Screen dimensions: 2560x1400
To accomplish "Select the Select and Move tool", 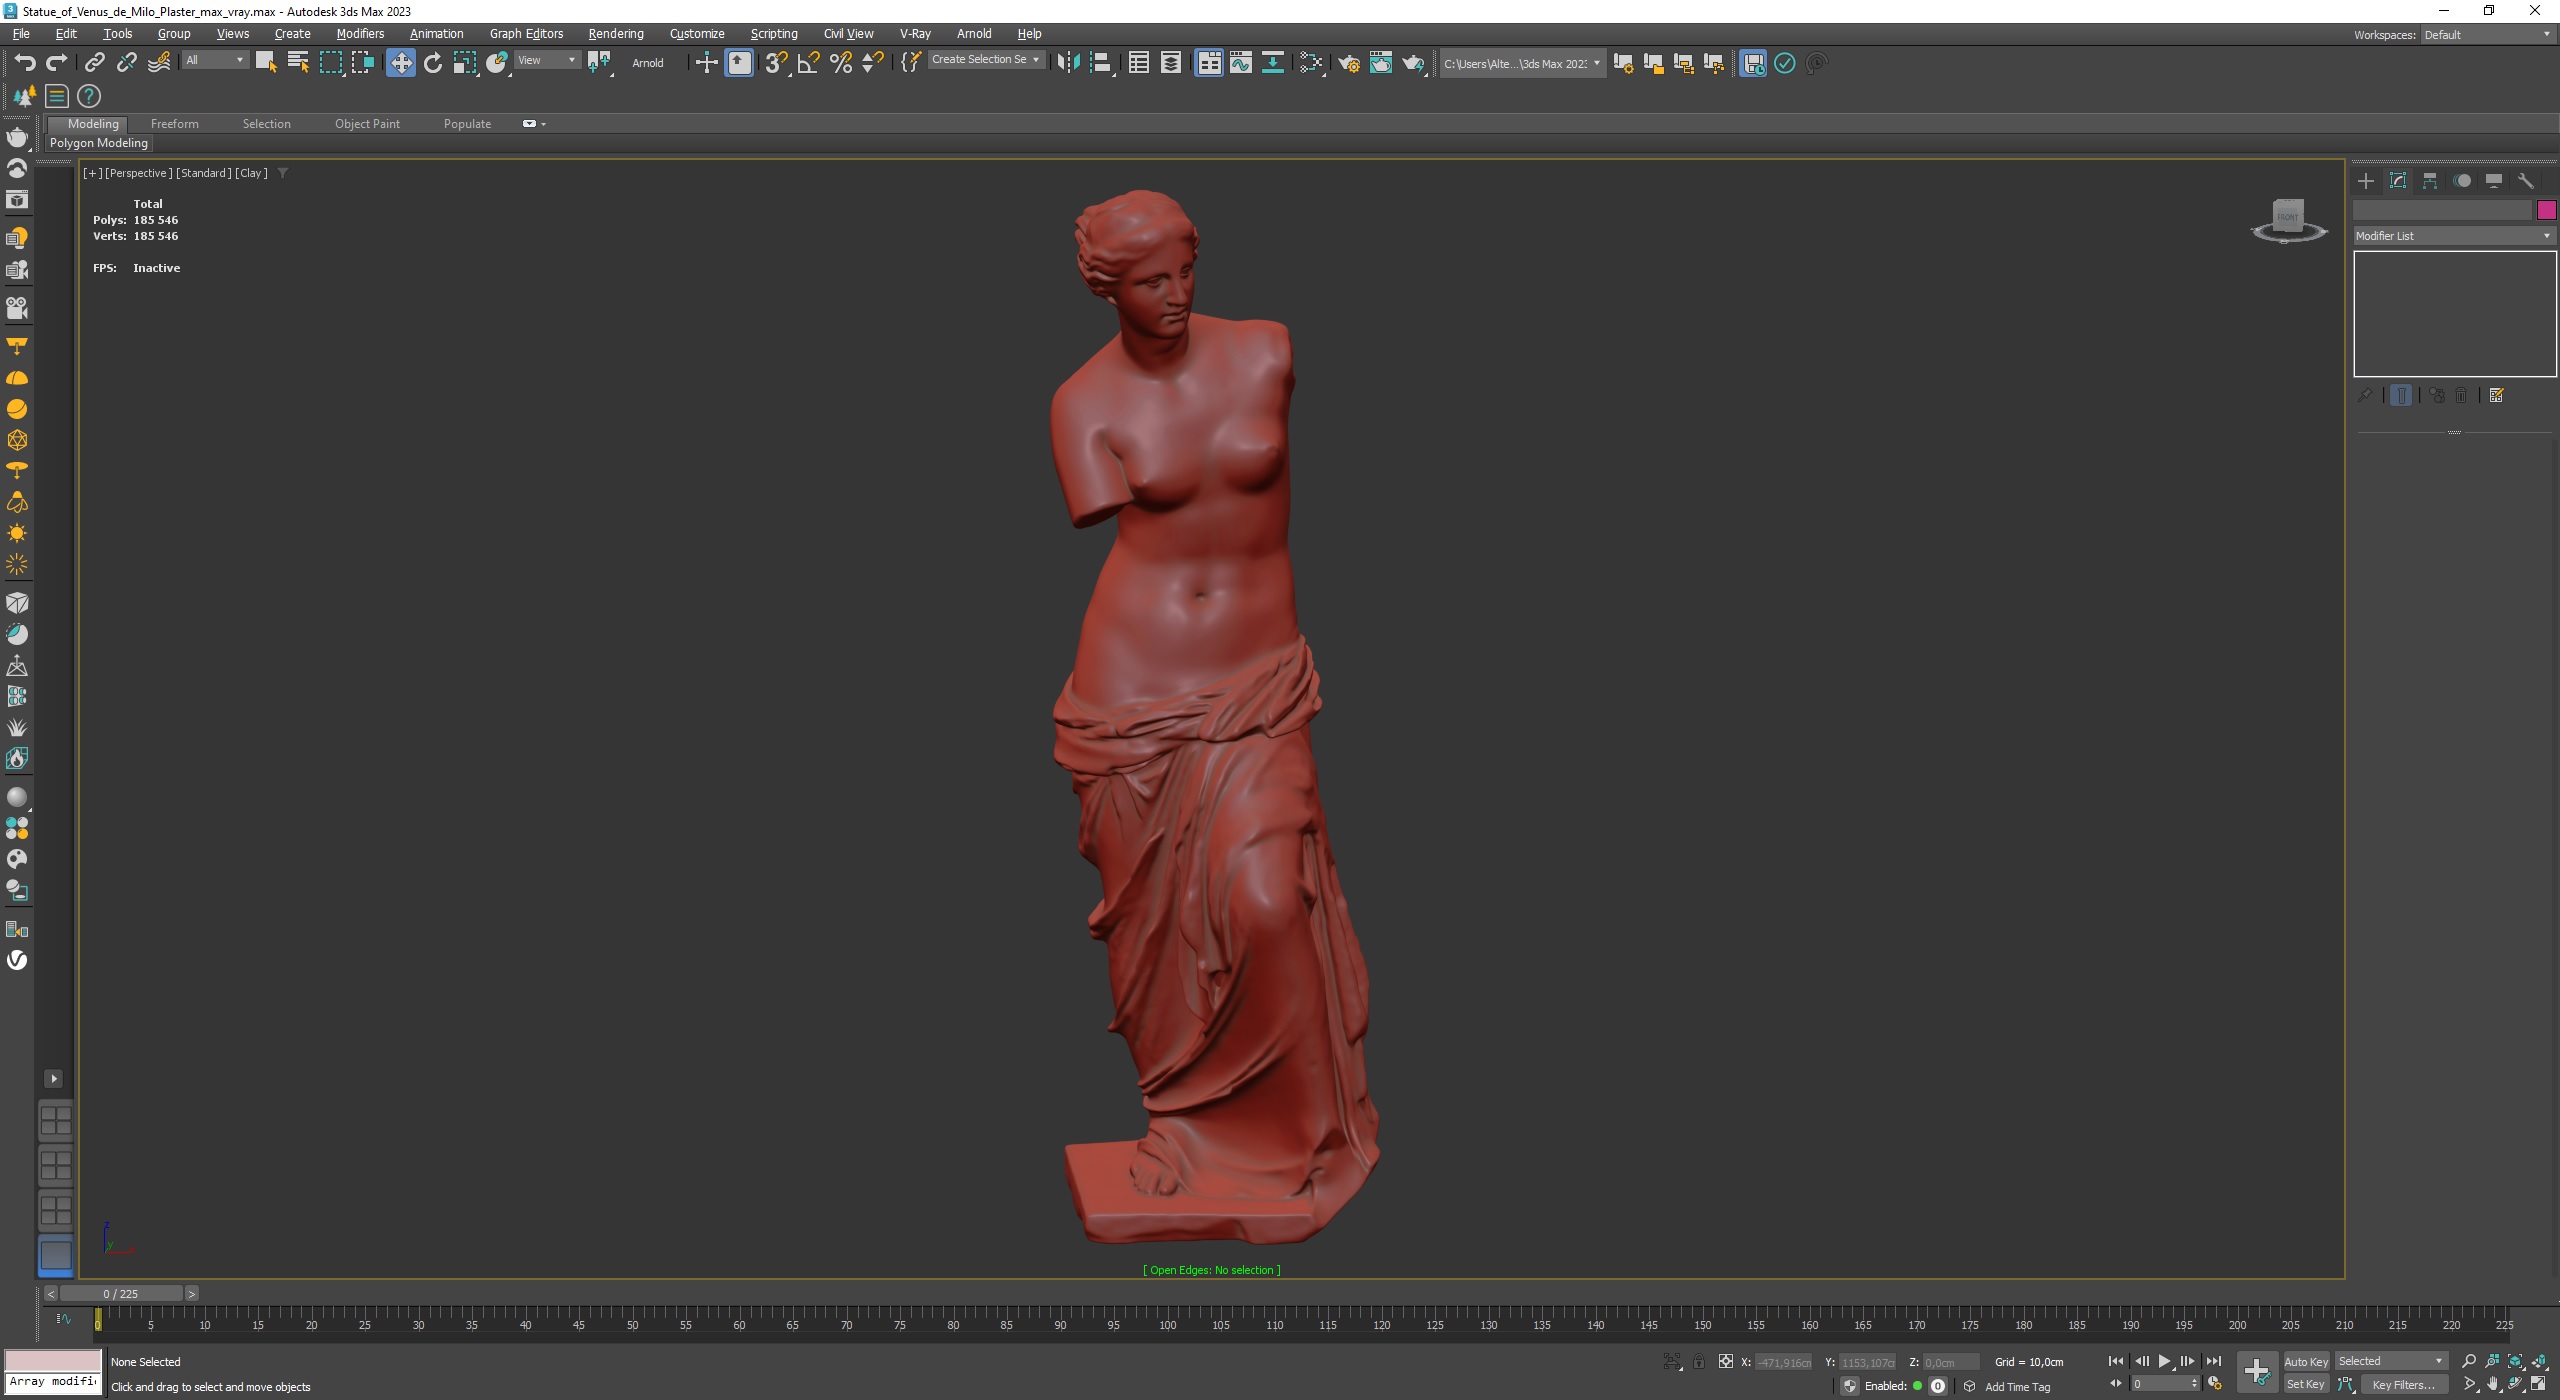I will (x=400, y=63).
